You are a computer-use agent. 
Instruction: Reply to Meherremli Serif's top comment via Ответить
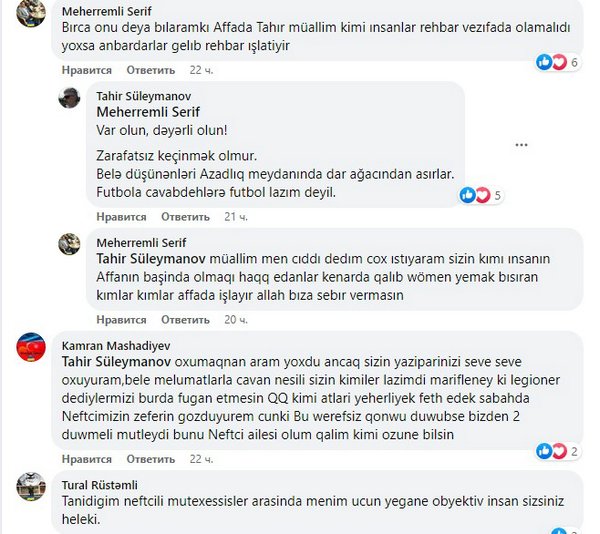tap(151, 70)
